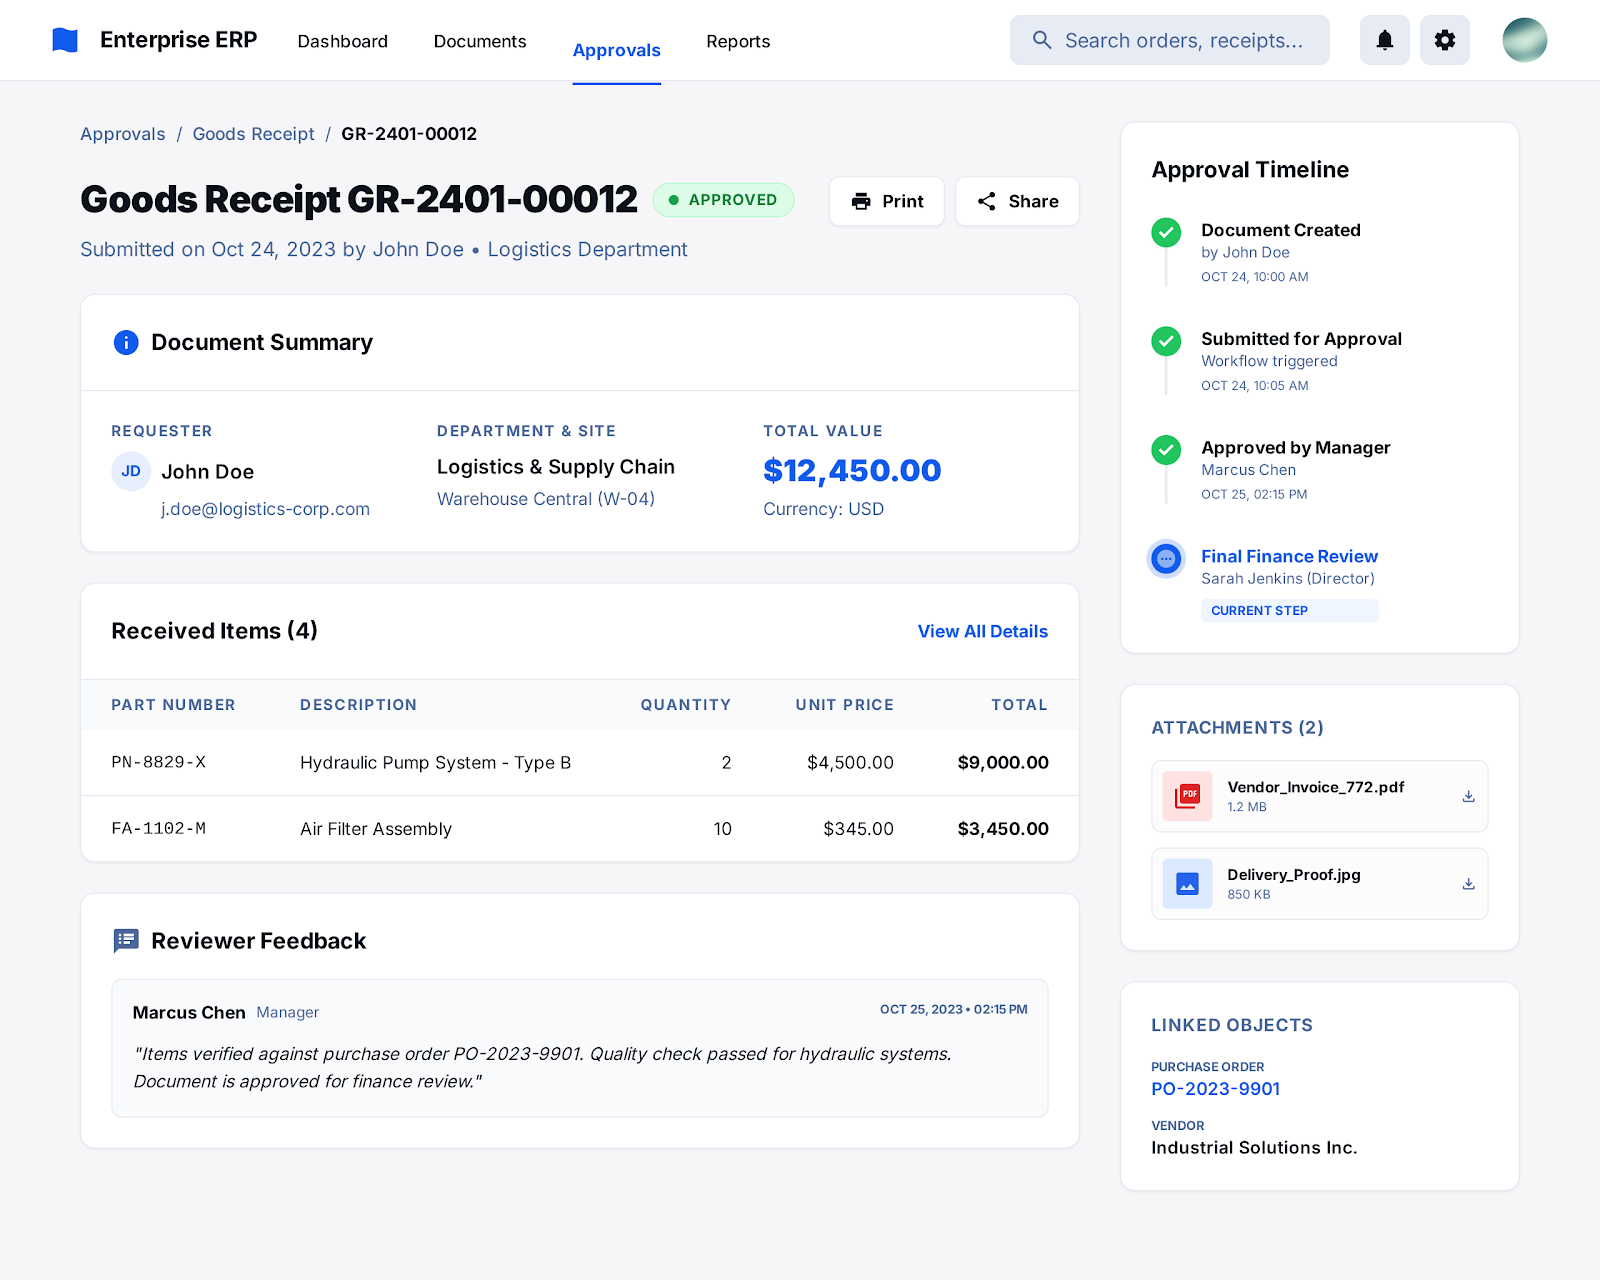Open View All Details link

click(982, 631)
